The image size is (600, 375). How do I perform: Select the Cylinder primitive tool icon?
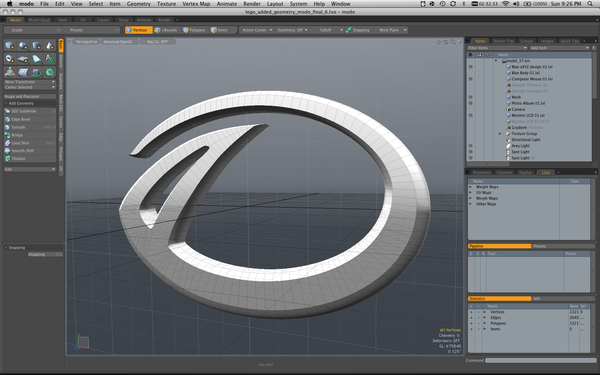(x=36, y=46)
